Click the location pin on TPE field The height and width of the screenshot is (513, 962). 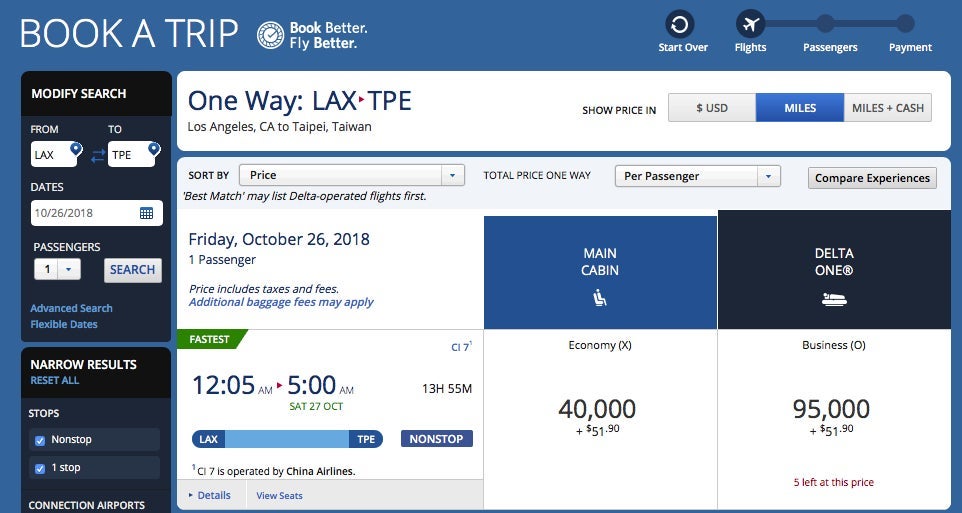[x=153, y=149]
